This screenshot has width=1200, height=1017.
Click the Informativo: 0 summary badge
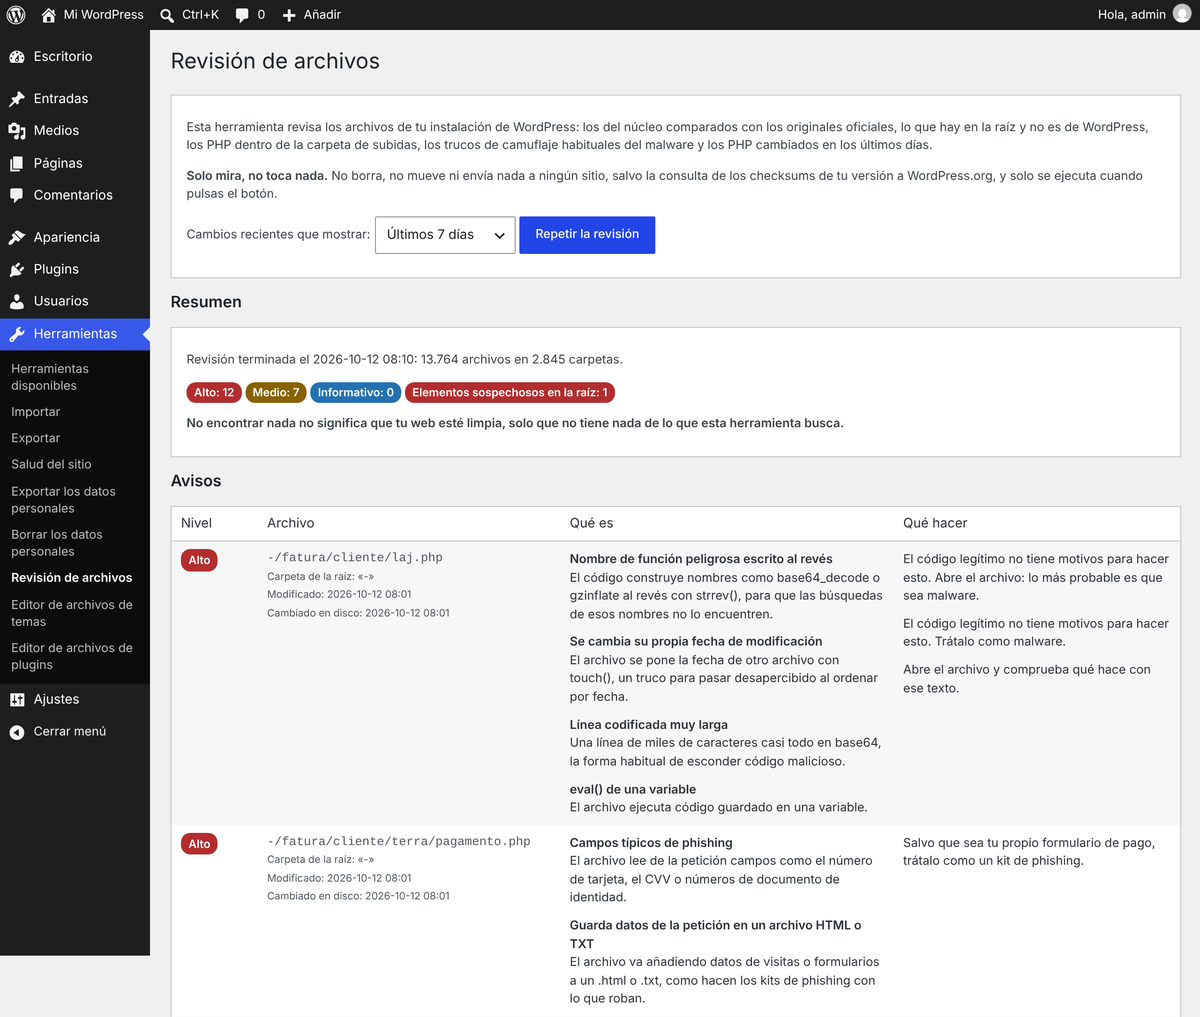[356, 393]
